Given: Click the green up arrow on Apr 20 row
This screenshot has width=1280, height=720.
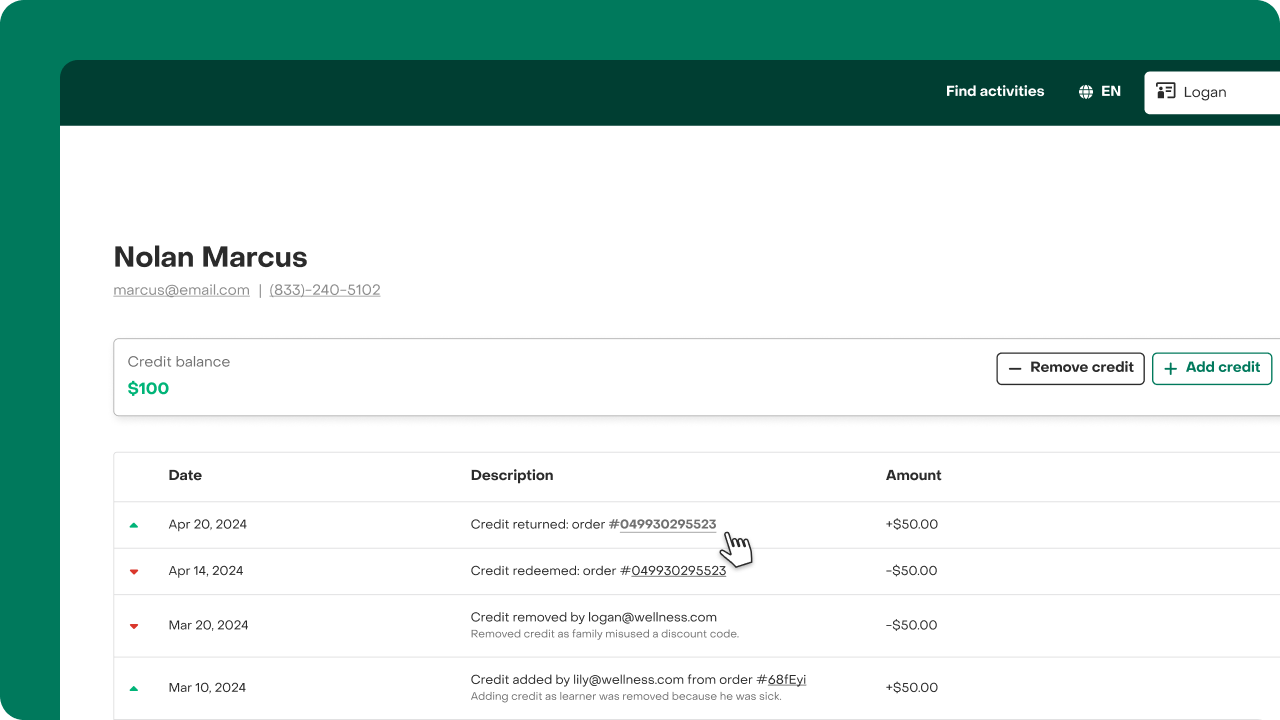Looking at the screenshot, I should (134, 525).
